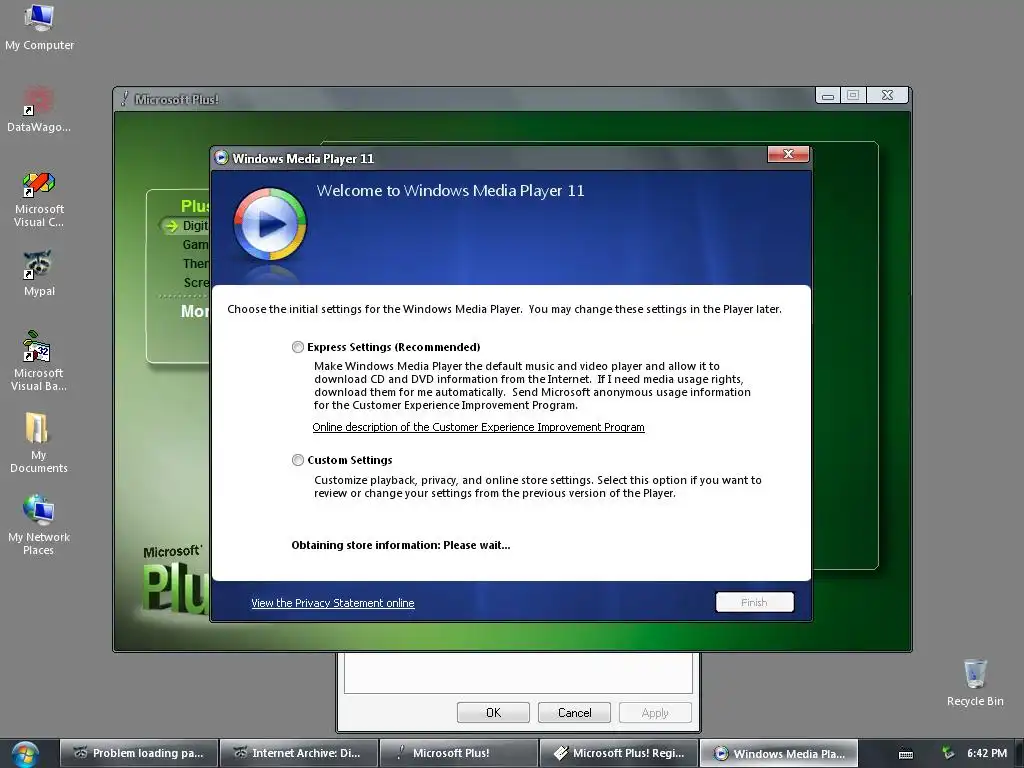Select Digital menu item in Microsoft Plus!
Image resolution: width=1024 pixels, height=768 pixels.
[195, 225]
